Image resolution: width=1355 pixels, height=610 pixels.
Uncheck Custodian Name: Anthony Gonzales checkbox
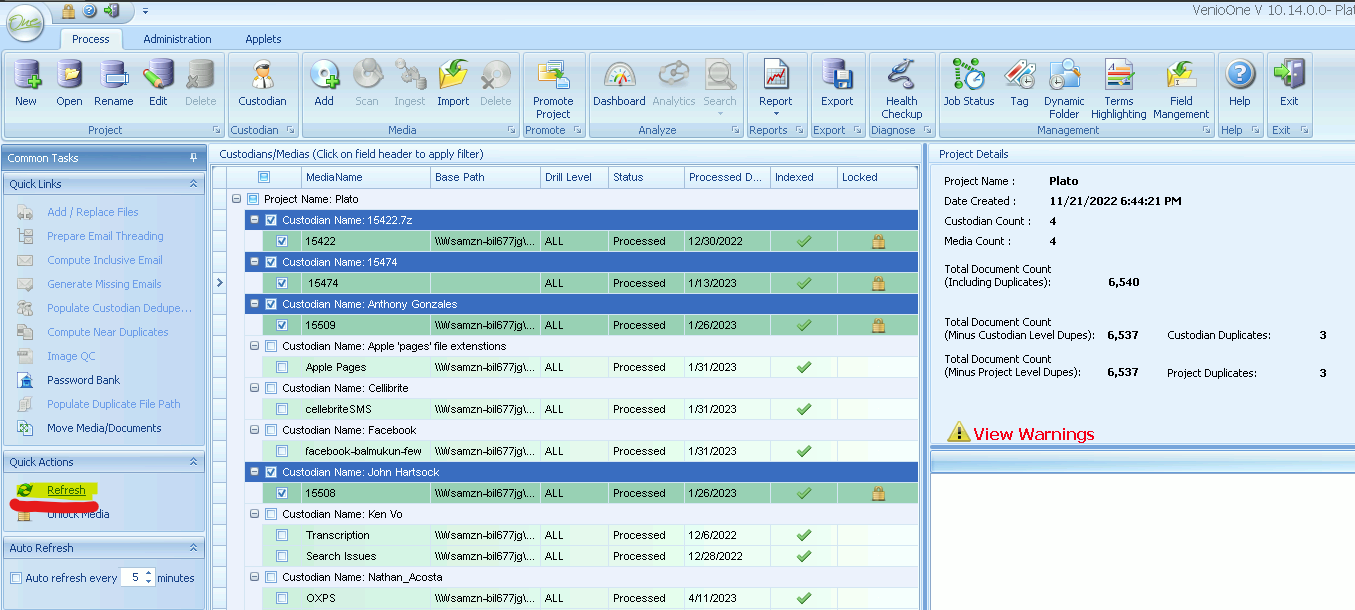(x=270, y=304)
